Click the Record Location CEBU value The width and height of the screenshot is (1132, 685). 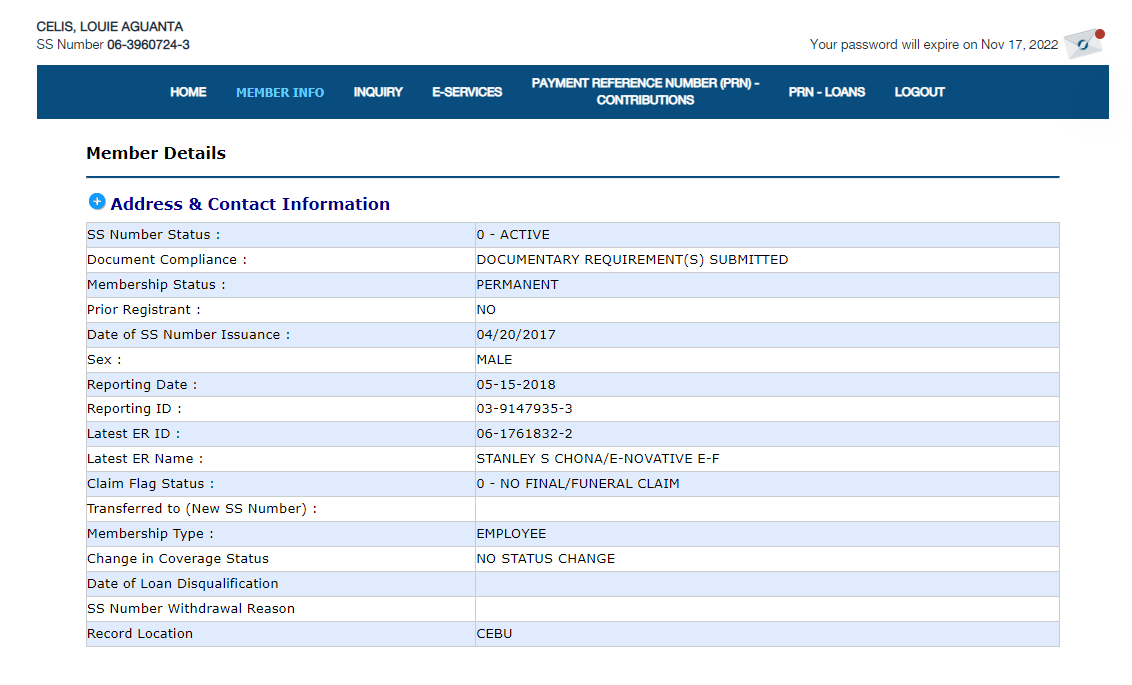[494, 634]
